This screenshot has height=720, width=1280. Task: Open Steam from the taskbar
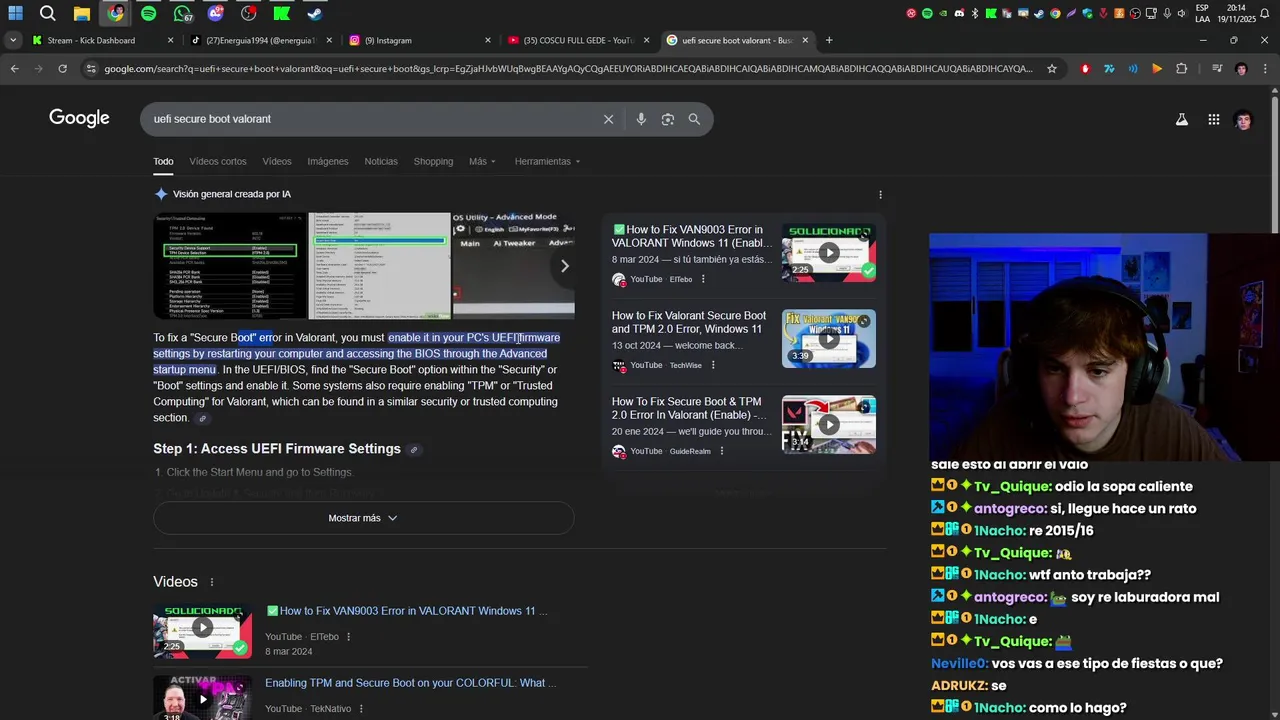coord(315,14)
